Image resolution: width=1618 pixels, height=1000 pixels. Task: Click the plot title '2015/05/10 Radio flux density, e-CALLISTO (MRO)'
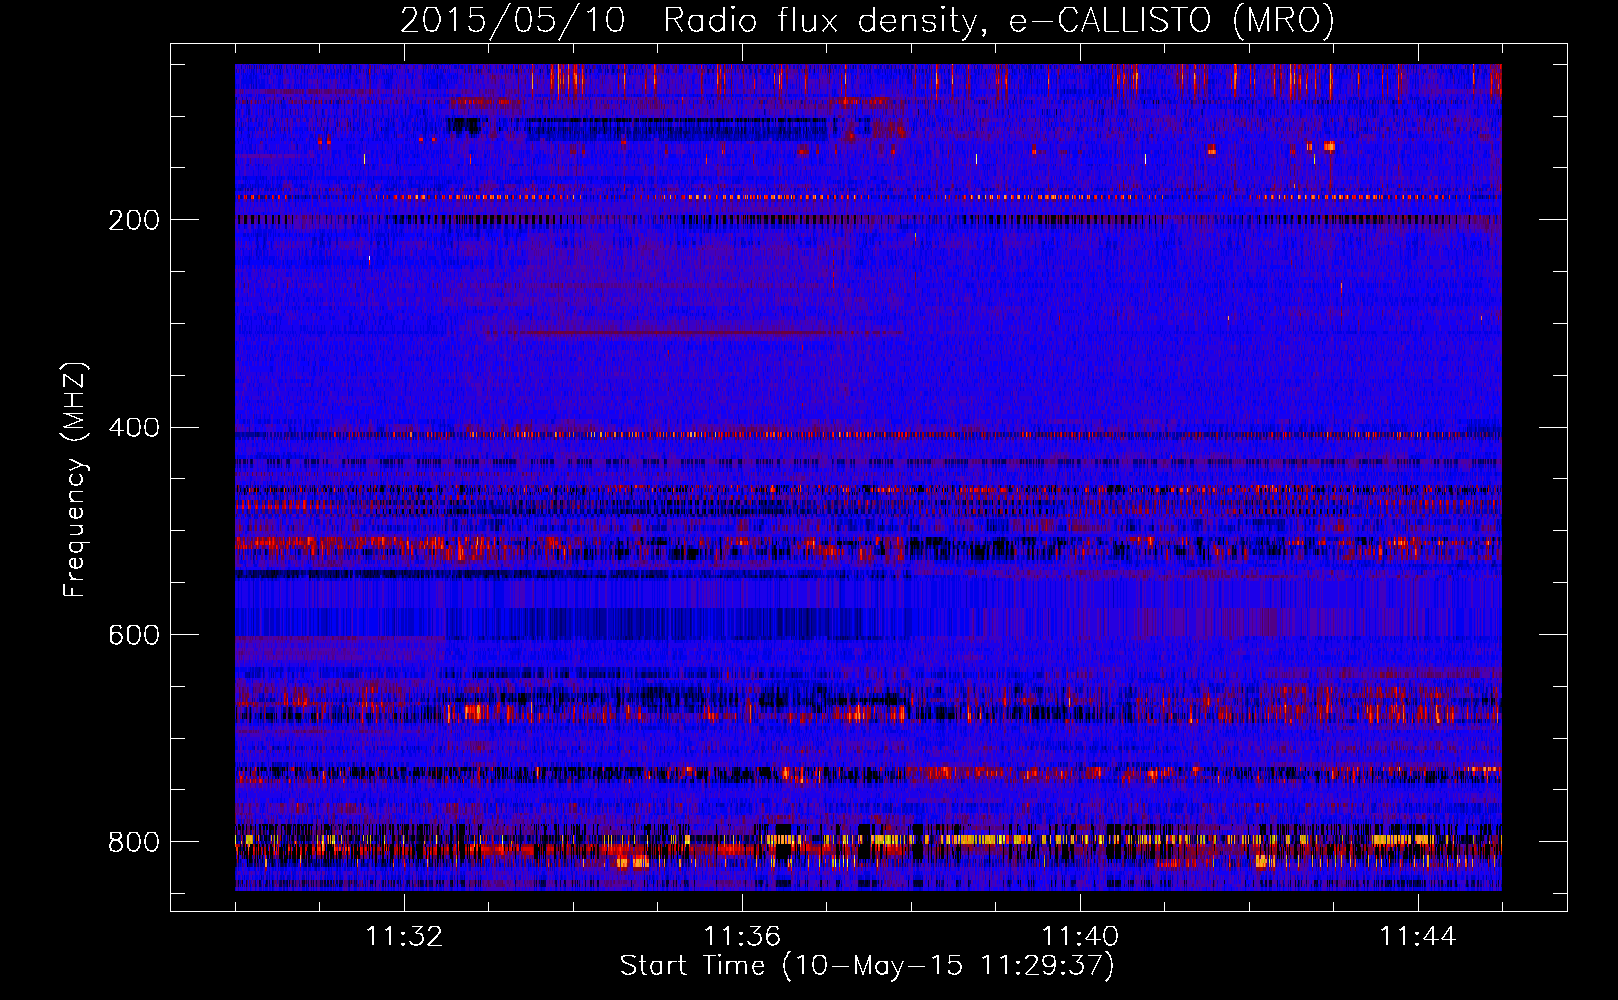pos(867,20)
